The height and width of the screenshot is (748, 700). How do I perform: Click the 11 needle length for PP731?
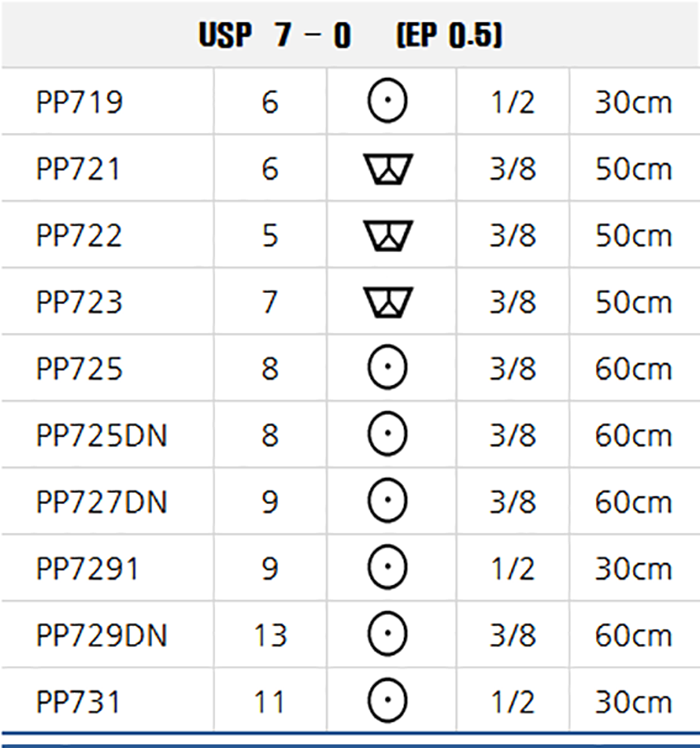click(x=270, y=702)
